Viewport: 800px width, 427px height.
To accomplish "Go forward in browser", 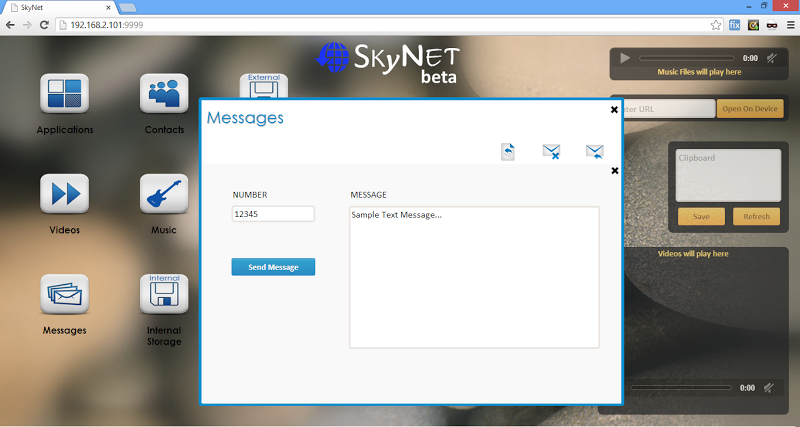I will click(27, 24).
